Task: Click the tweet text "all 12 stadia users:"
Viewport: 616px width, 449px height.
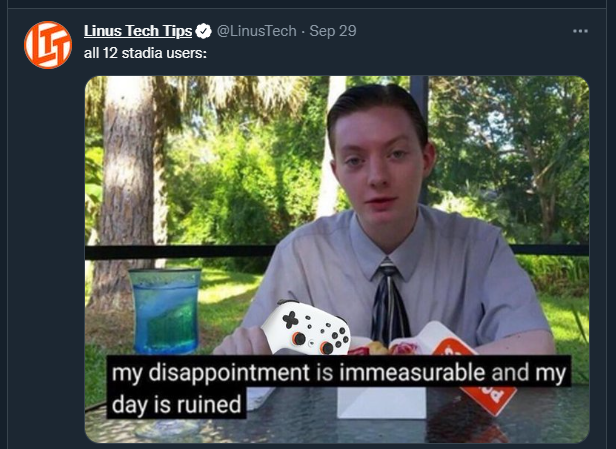Action: point(145,53)
